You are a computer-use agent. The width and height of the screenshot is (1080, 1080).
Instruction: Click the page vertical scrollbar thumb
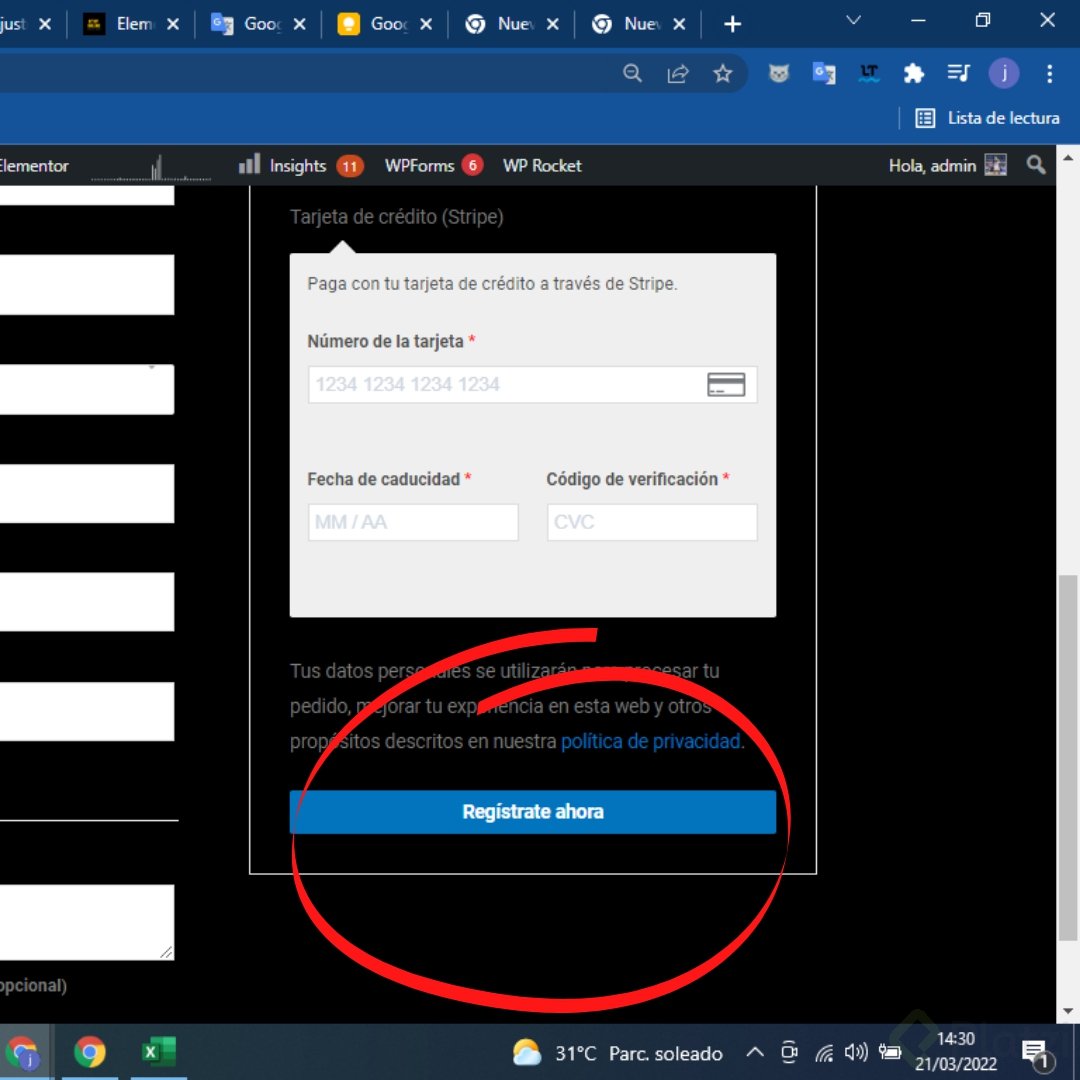click(x=1068, y=758)
